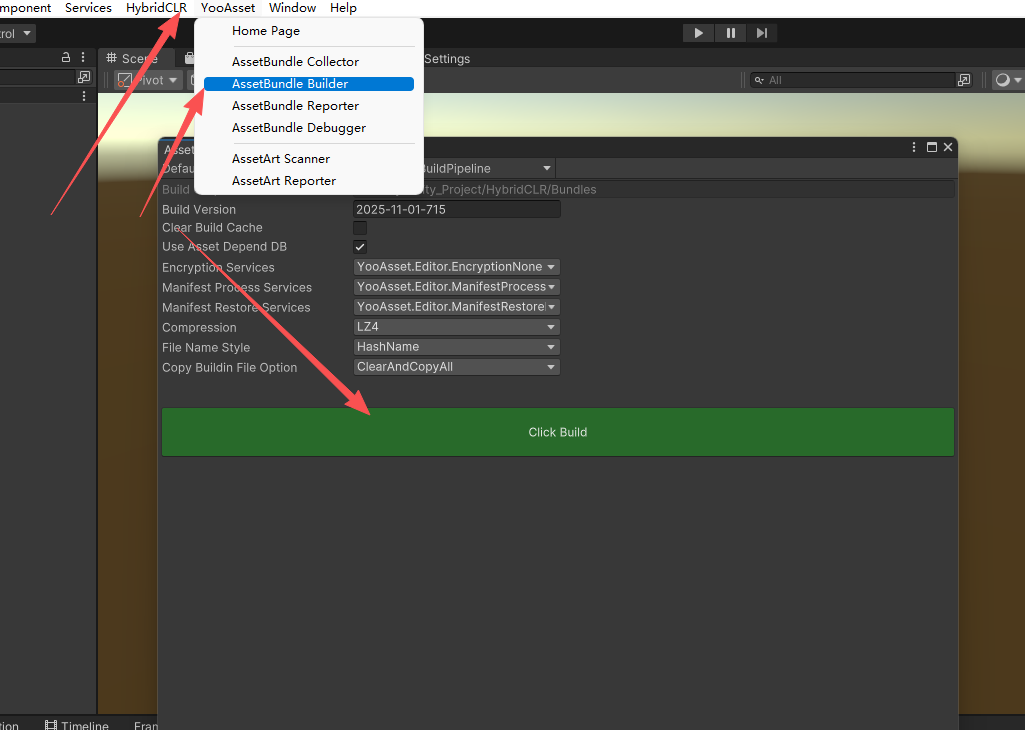Viewport: 1025px width, 730px height.
Task: Open the Window menu
Action: pyautogui.click(x=292, y=8)
